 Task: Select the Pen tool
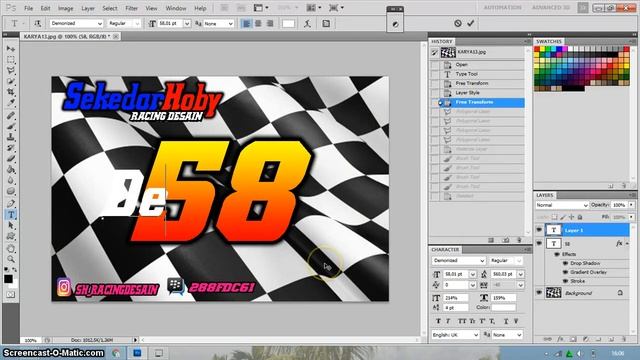[x=11, y=203]
